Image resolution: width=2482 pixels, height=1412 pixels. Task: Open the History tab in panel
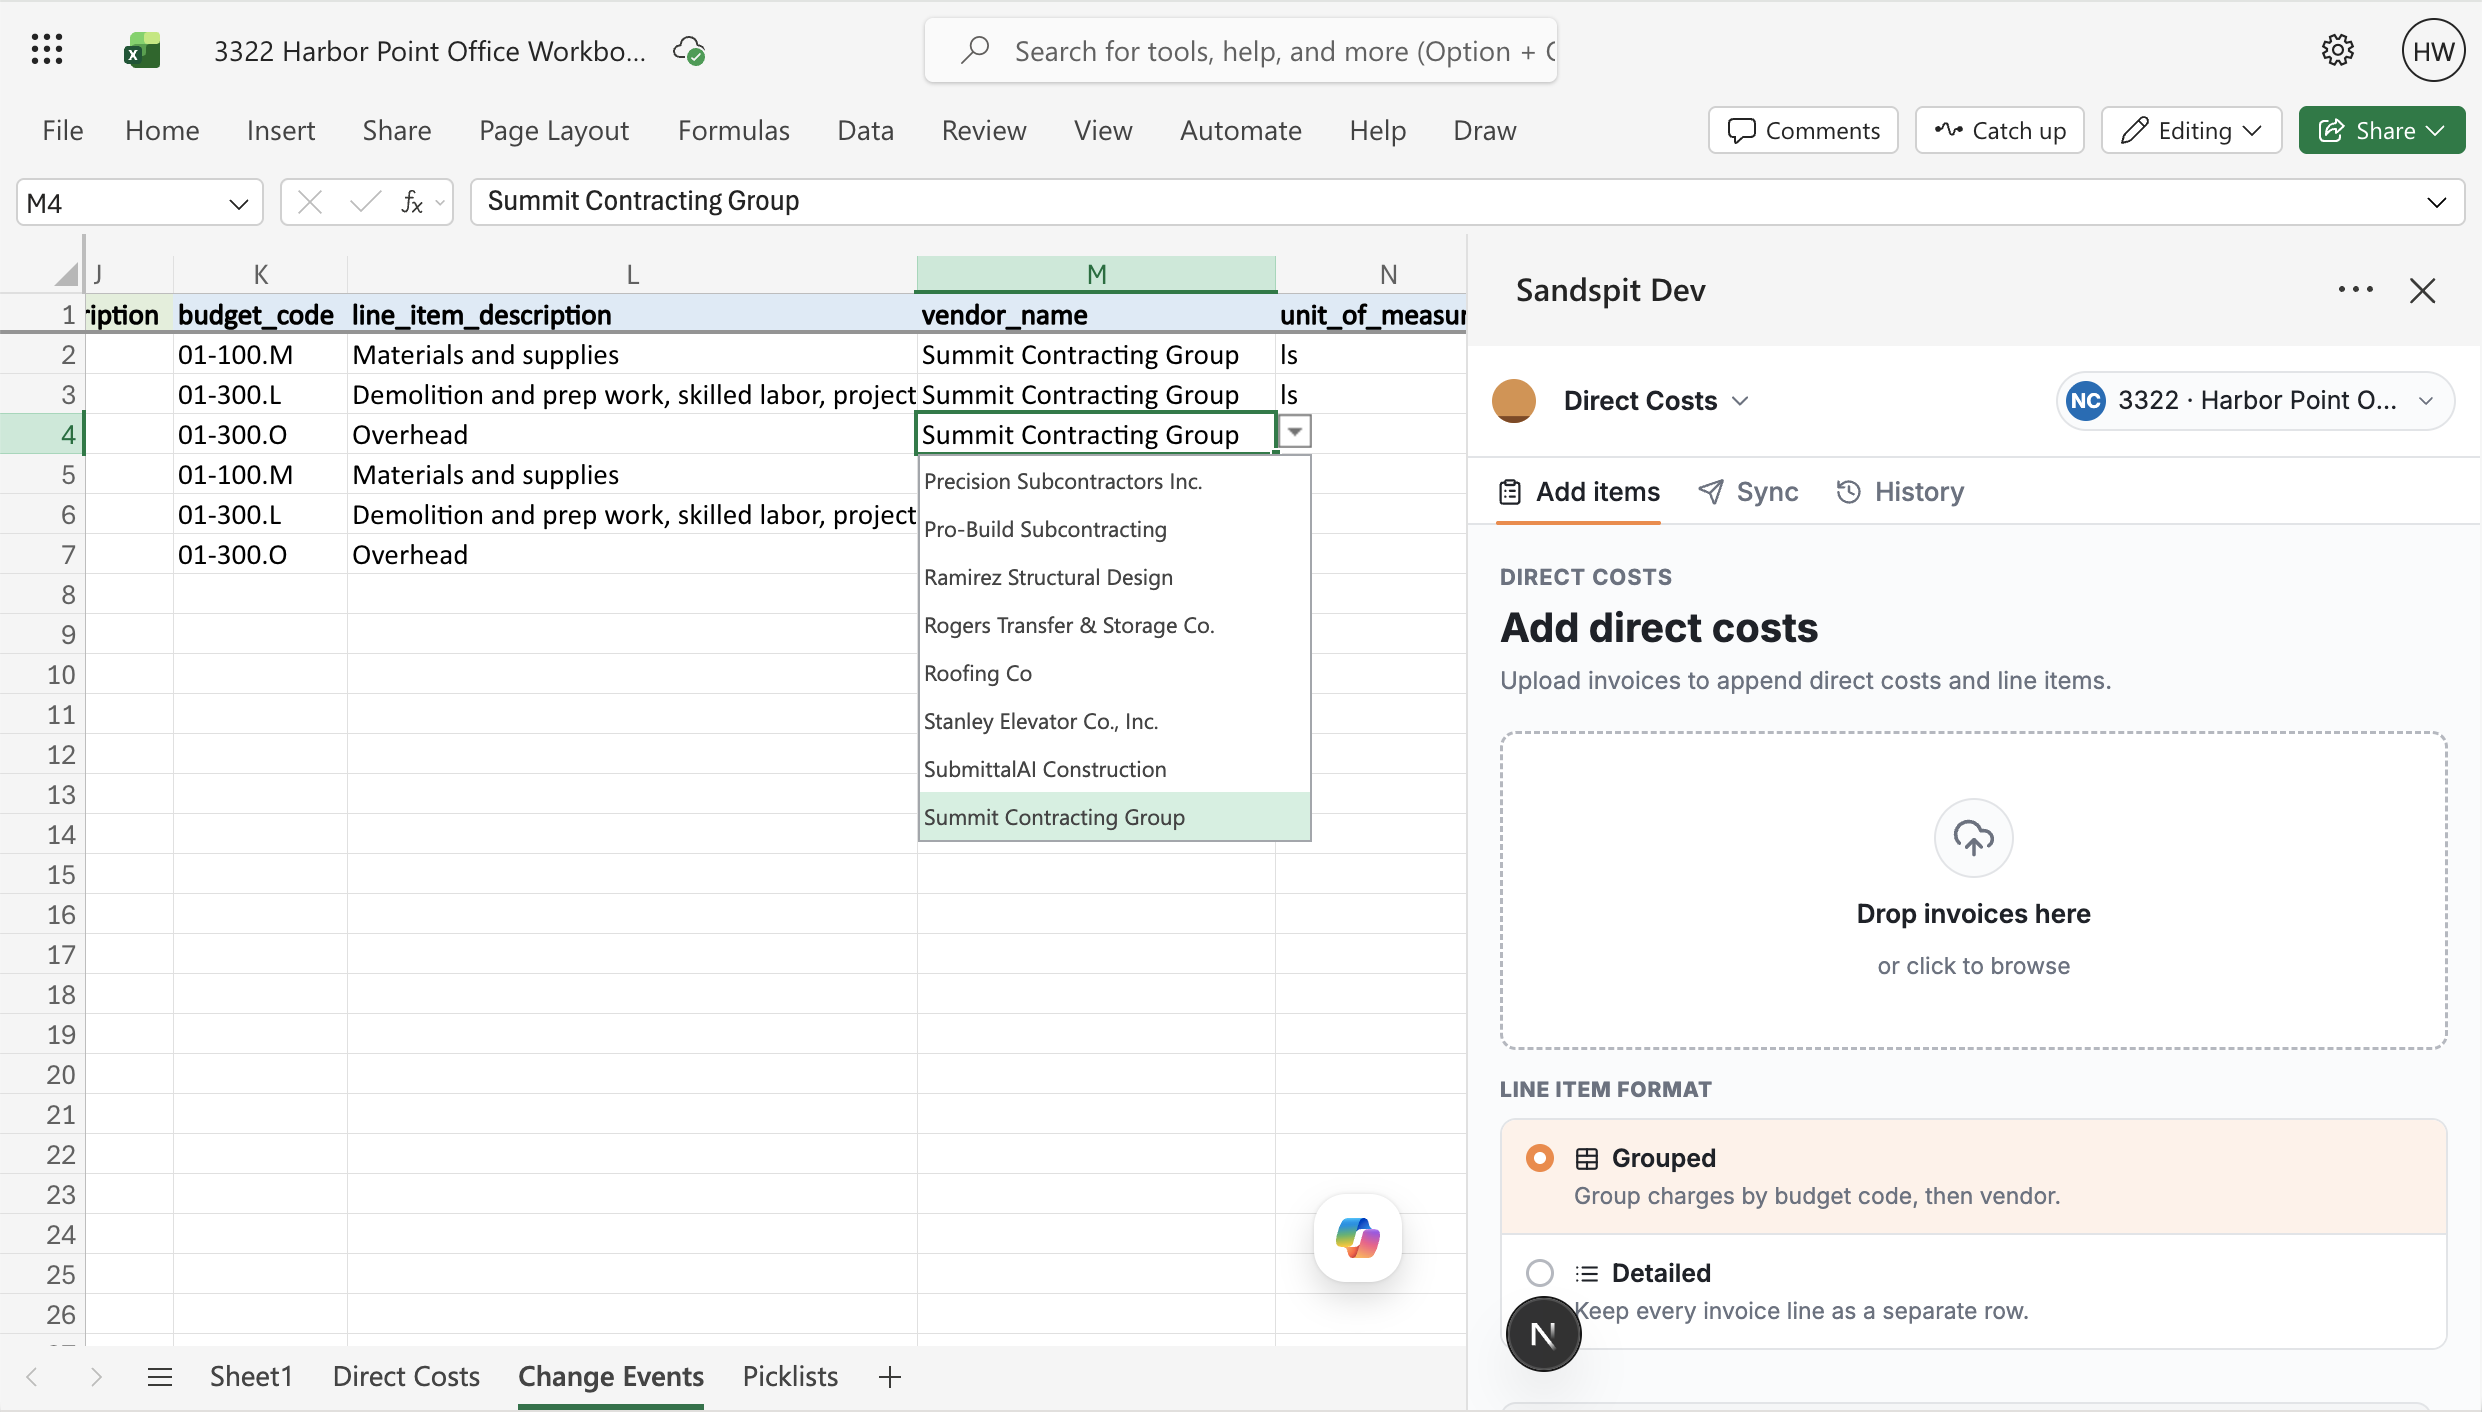click(1900, 492)
